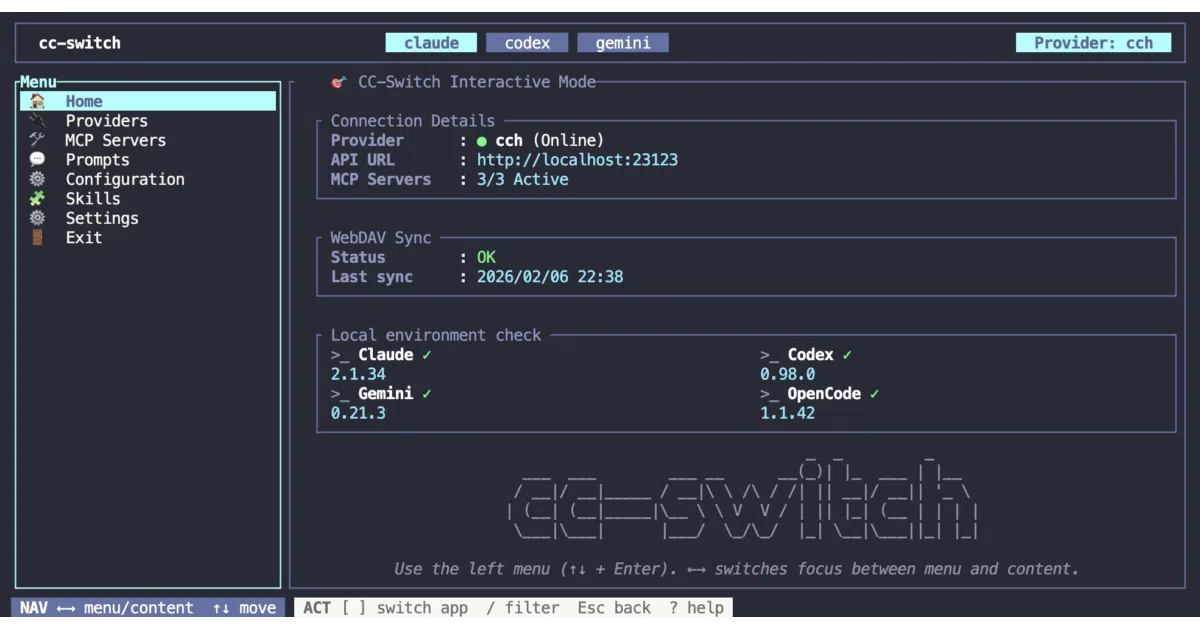Click the Providers plug icon in menu
The image size is (1200, 630).
(37, 121)
